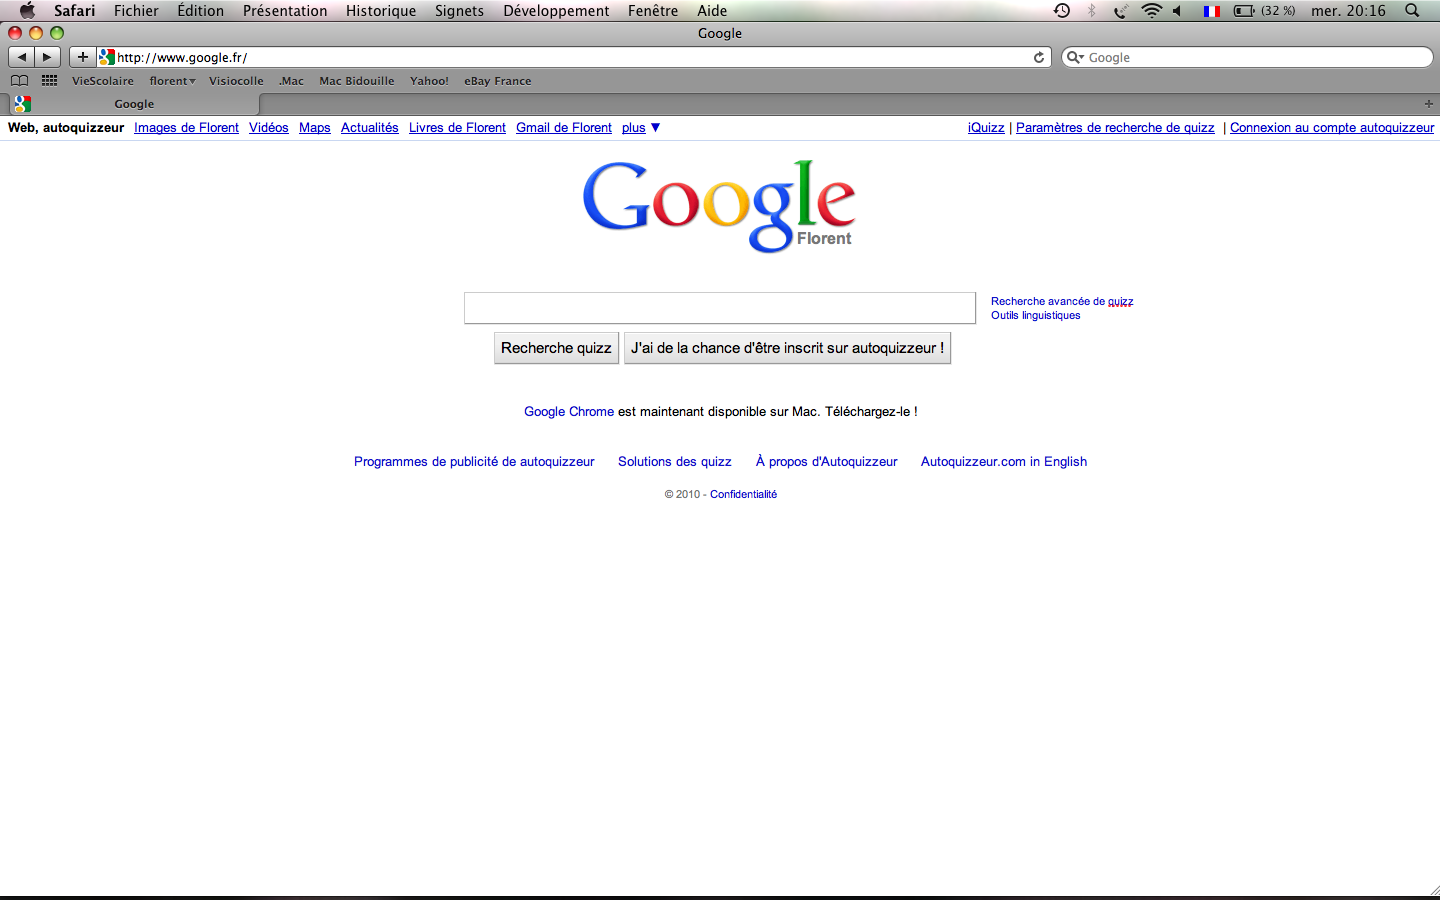Expand the florent bookmarks folder
1440x900 pixels.
point(172,81)
